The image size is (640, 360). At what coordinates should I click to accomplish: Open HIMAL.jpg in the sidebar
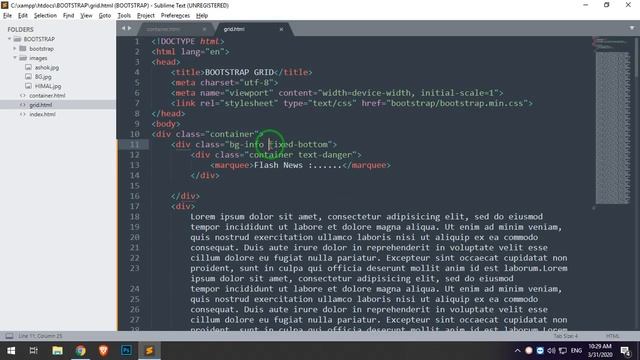[x=48, y=86]
